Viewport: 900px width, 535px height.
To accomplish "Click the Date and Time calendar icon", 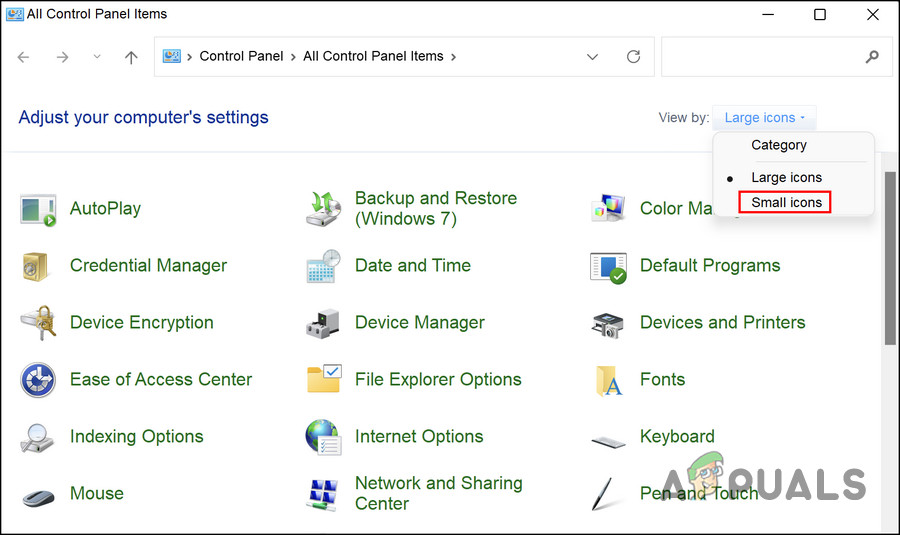I will (x=324, y=266).
